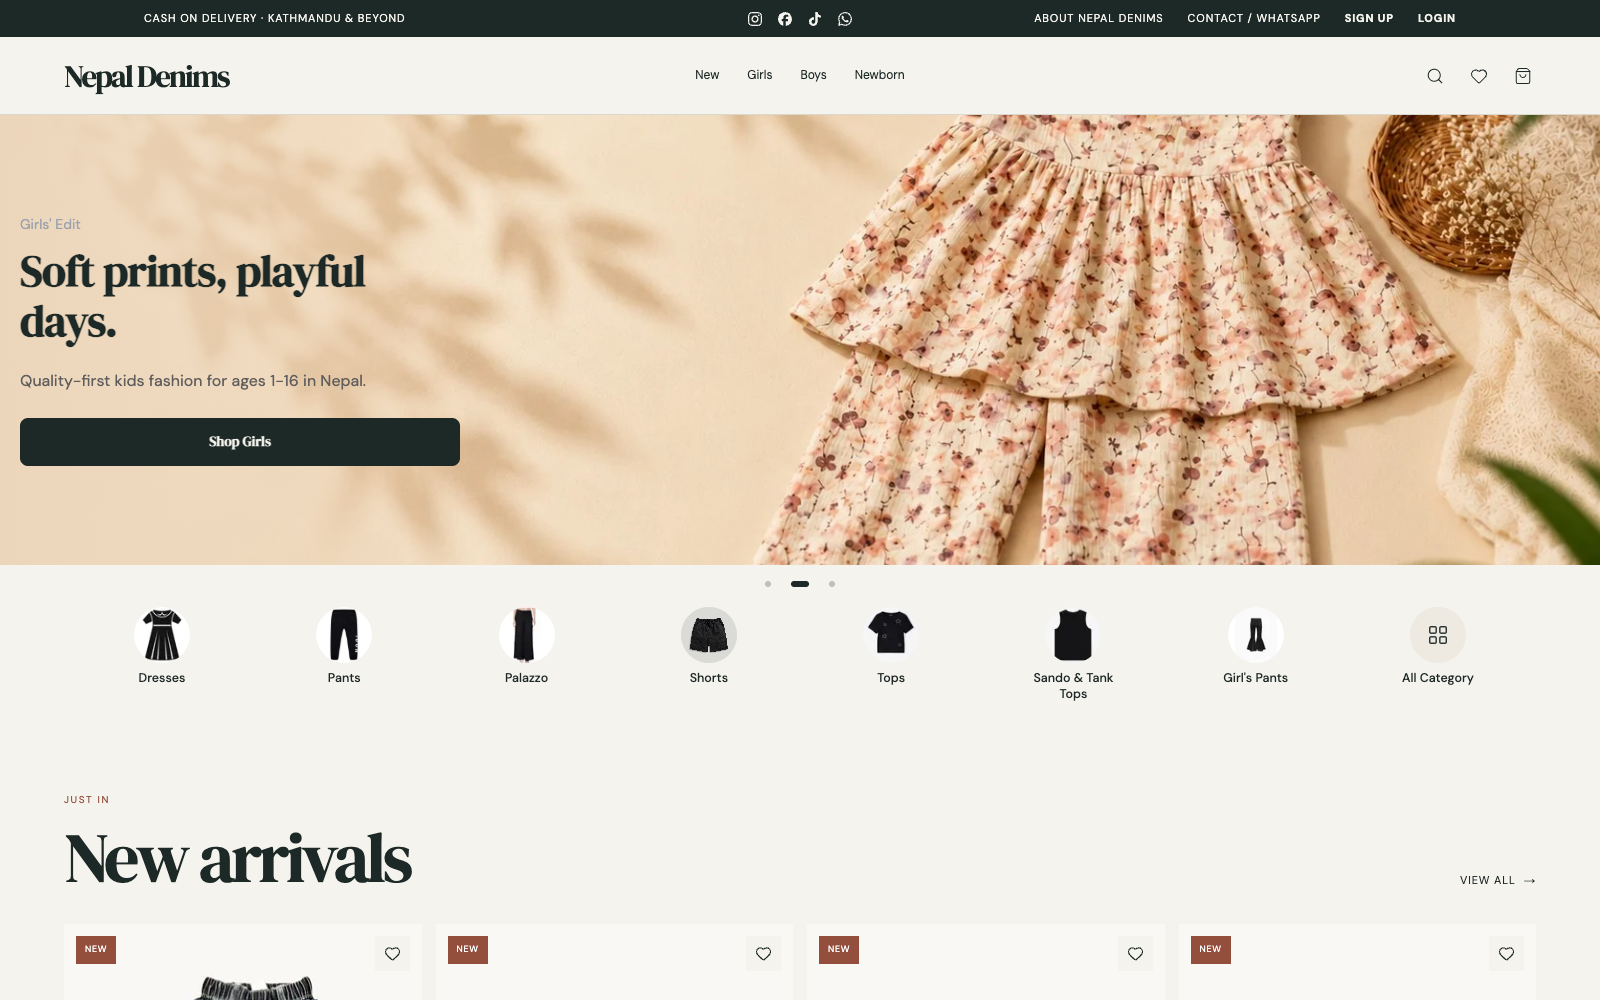The image size is (1600, 1000).
Task: Open the search magnifier icon
Action: (x=1435, y=76)
